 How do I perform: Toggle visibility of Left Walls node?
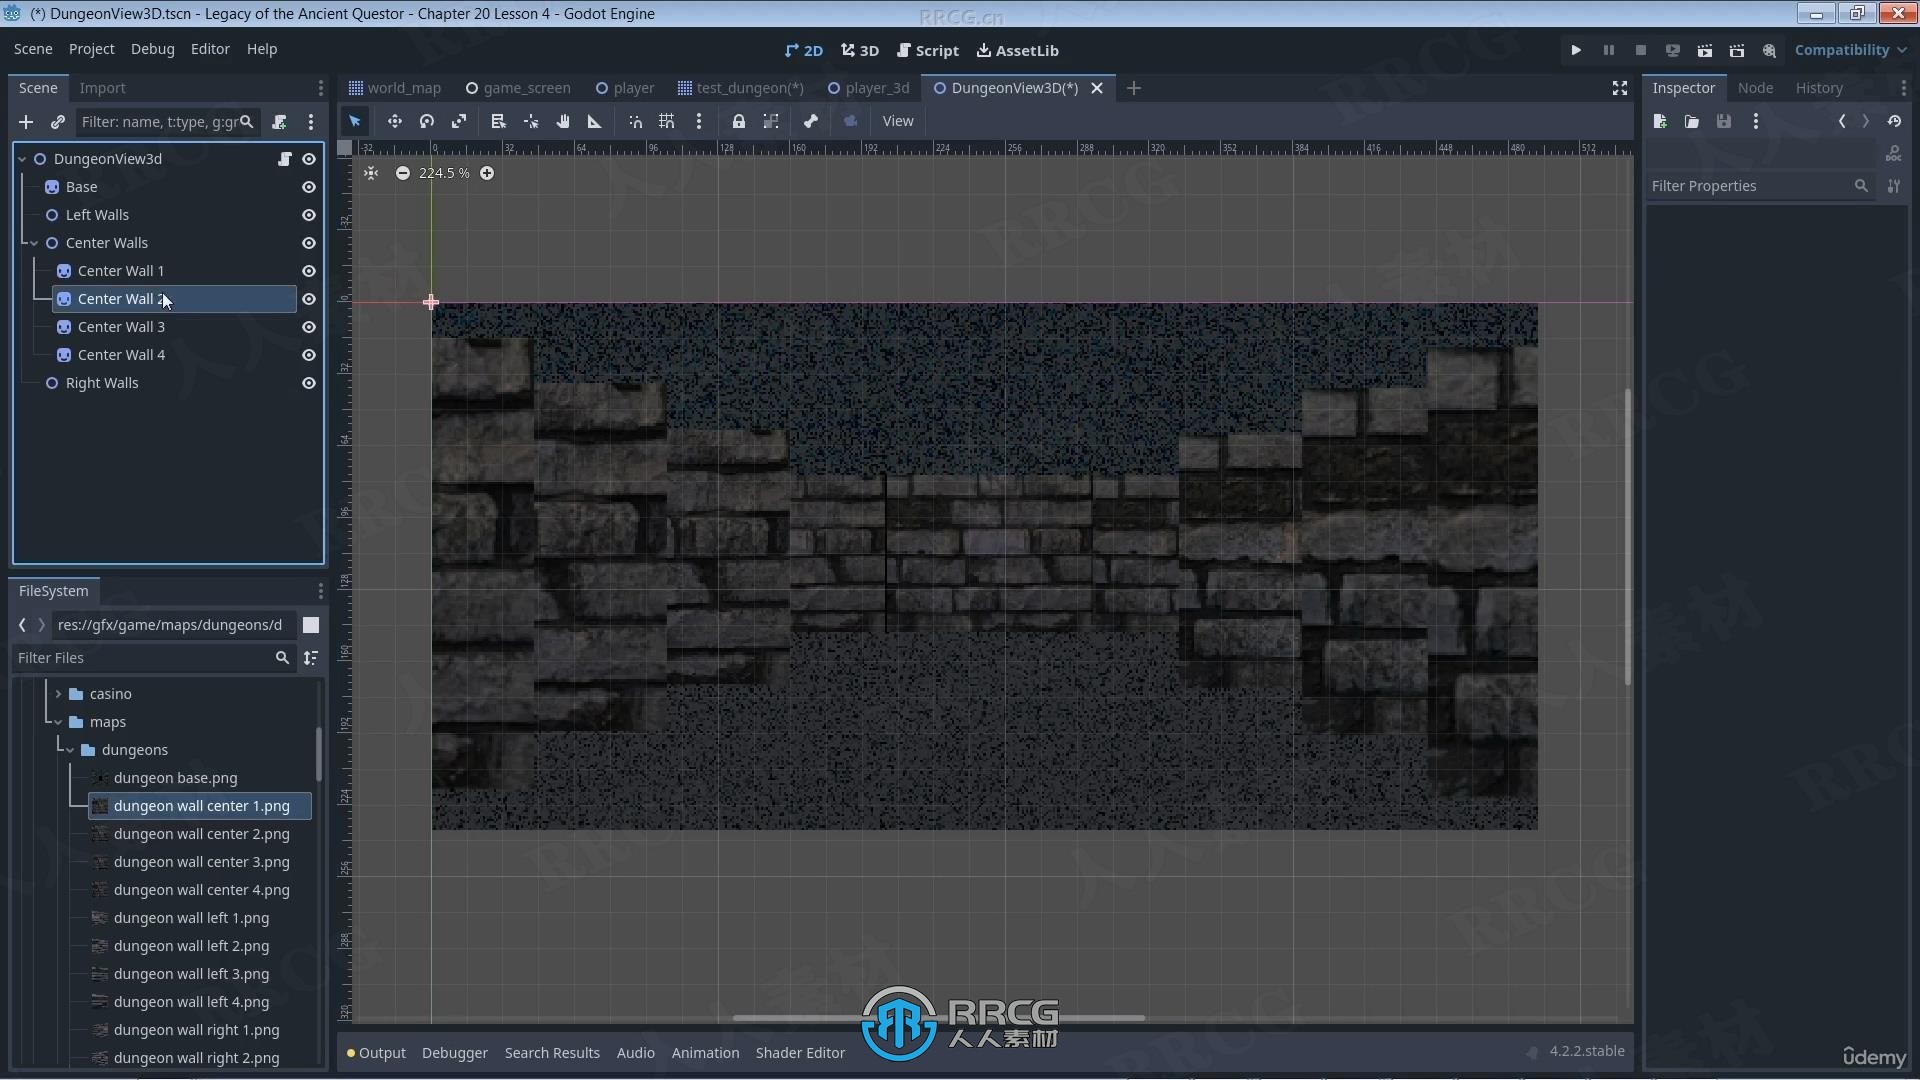pyautogui.click(x=307, y=215)
